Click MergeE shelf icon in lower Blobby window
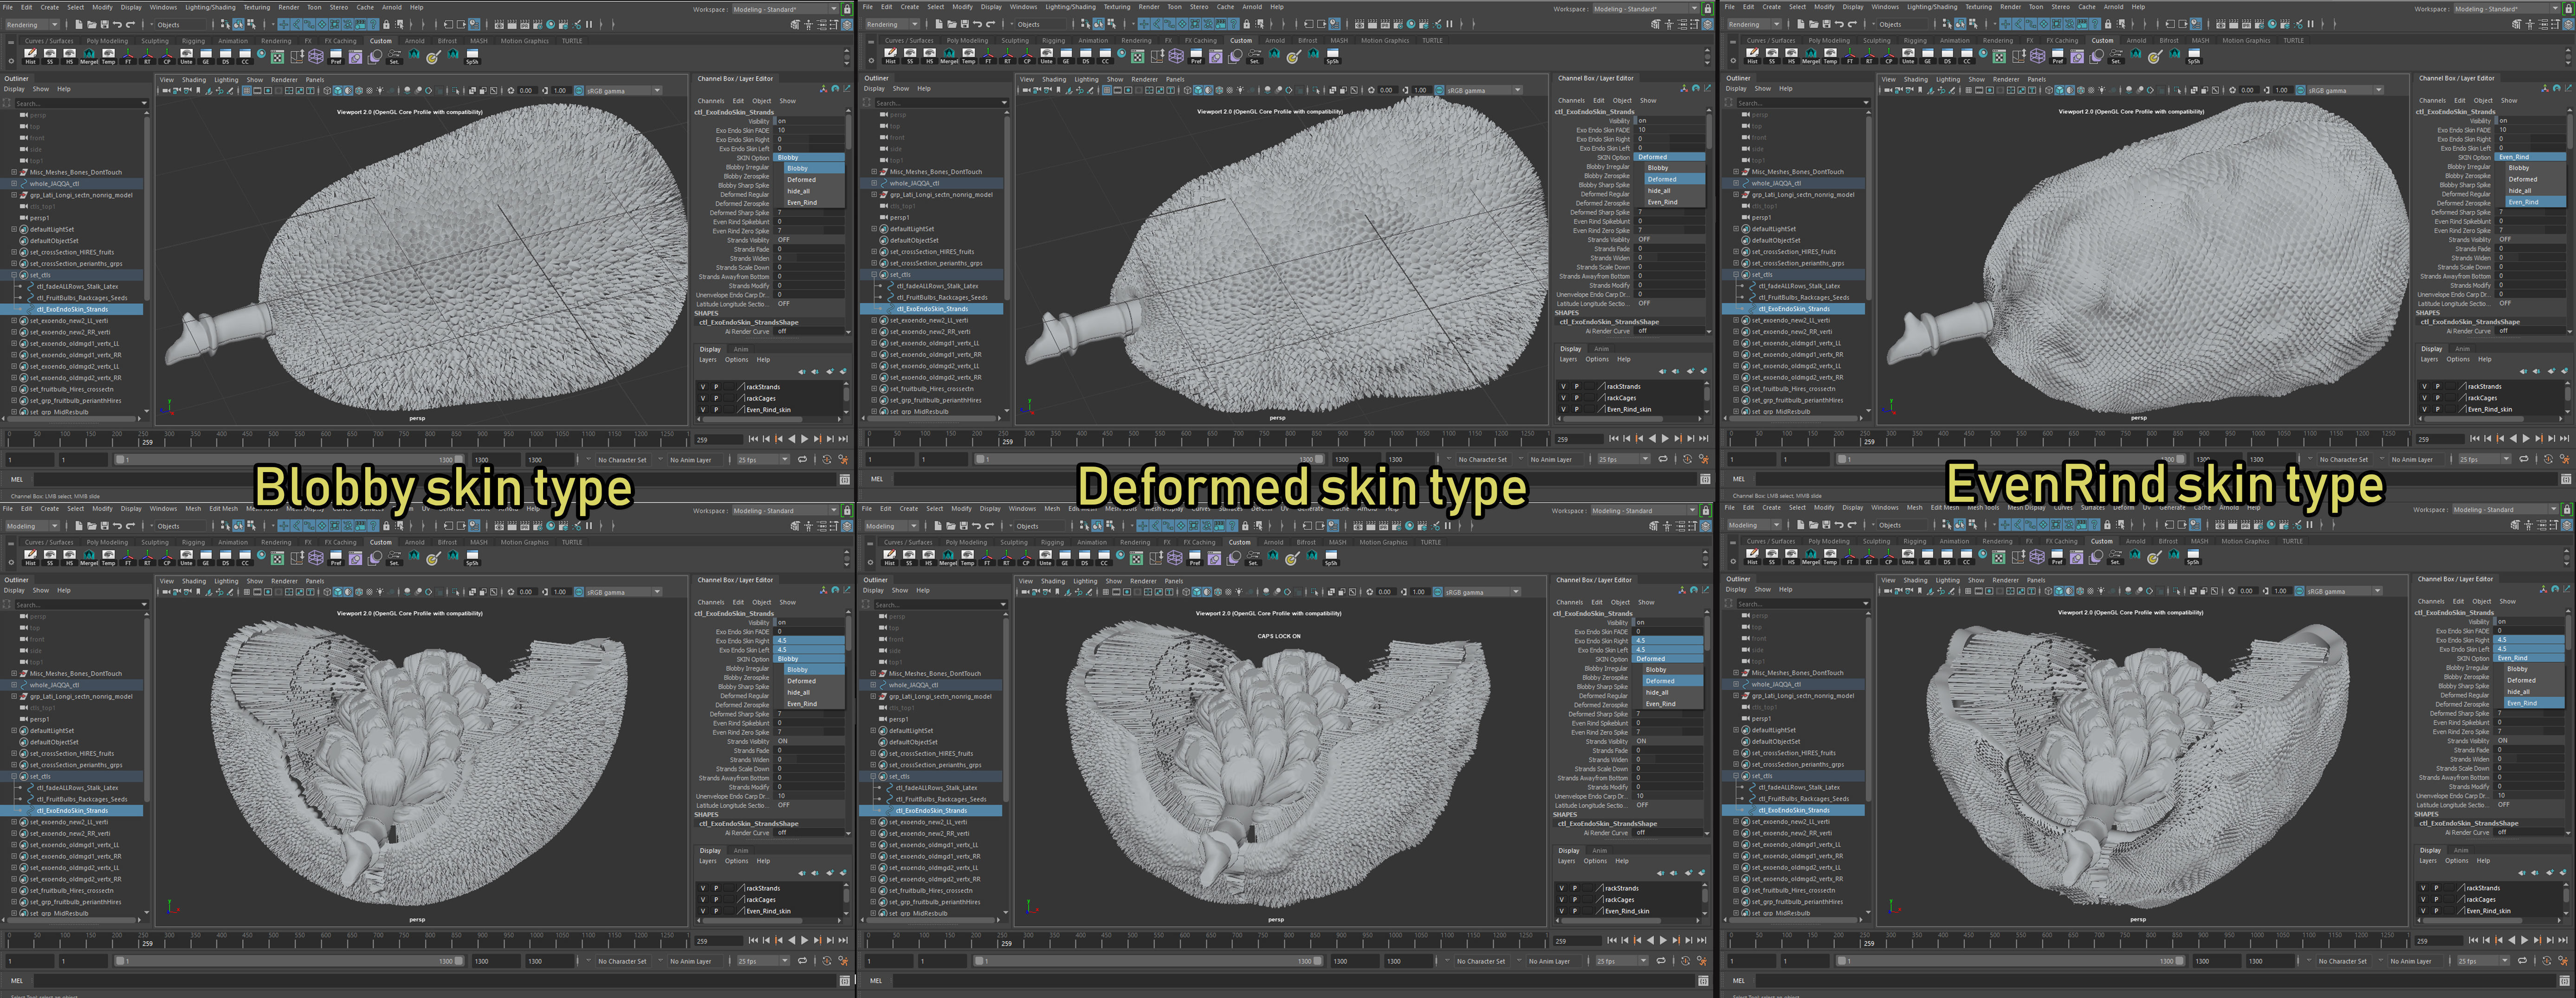2576x998 pixels. pyautogui.click(x=89, y=558)
